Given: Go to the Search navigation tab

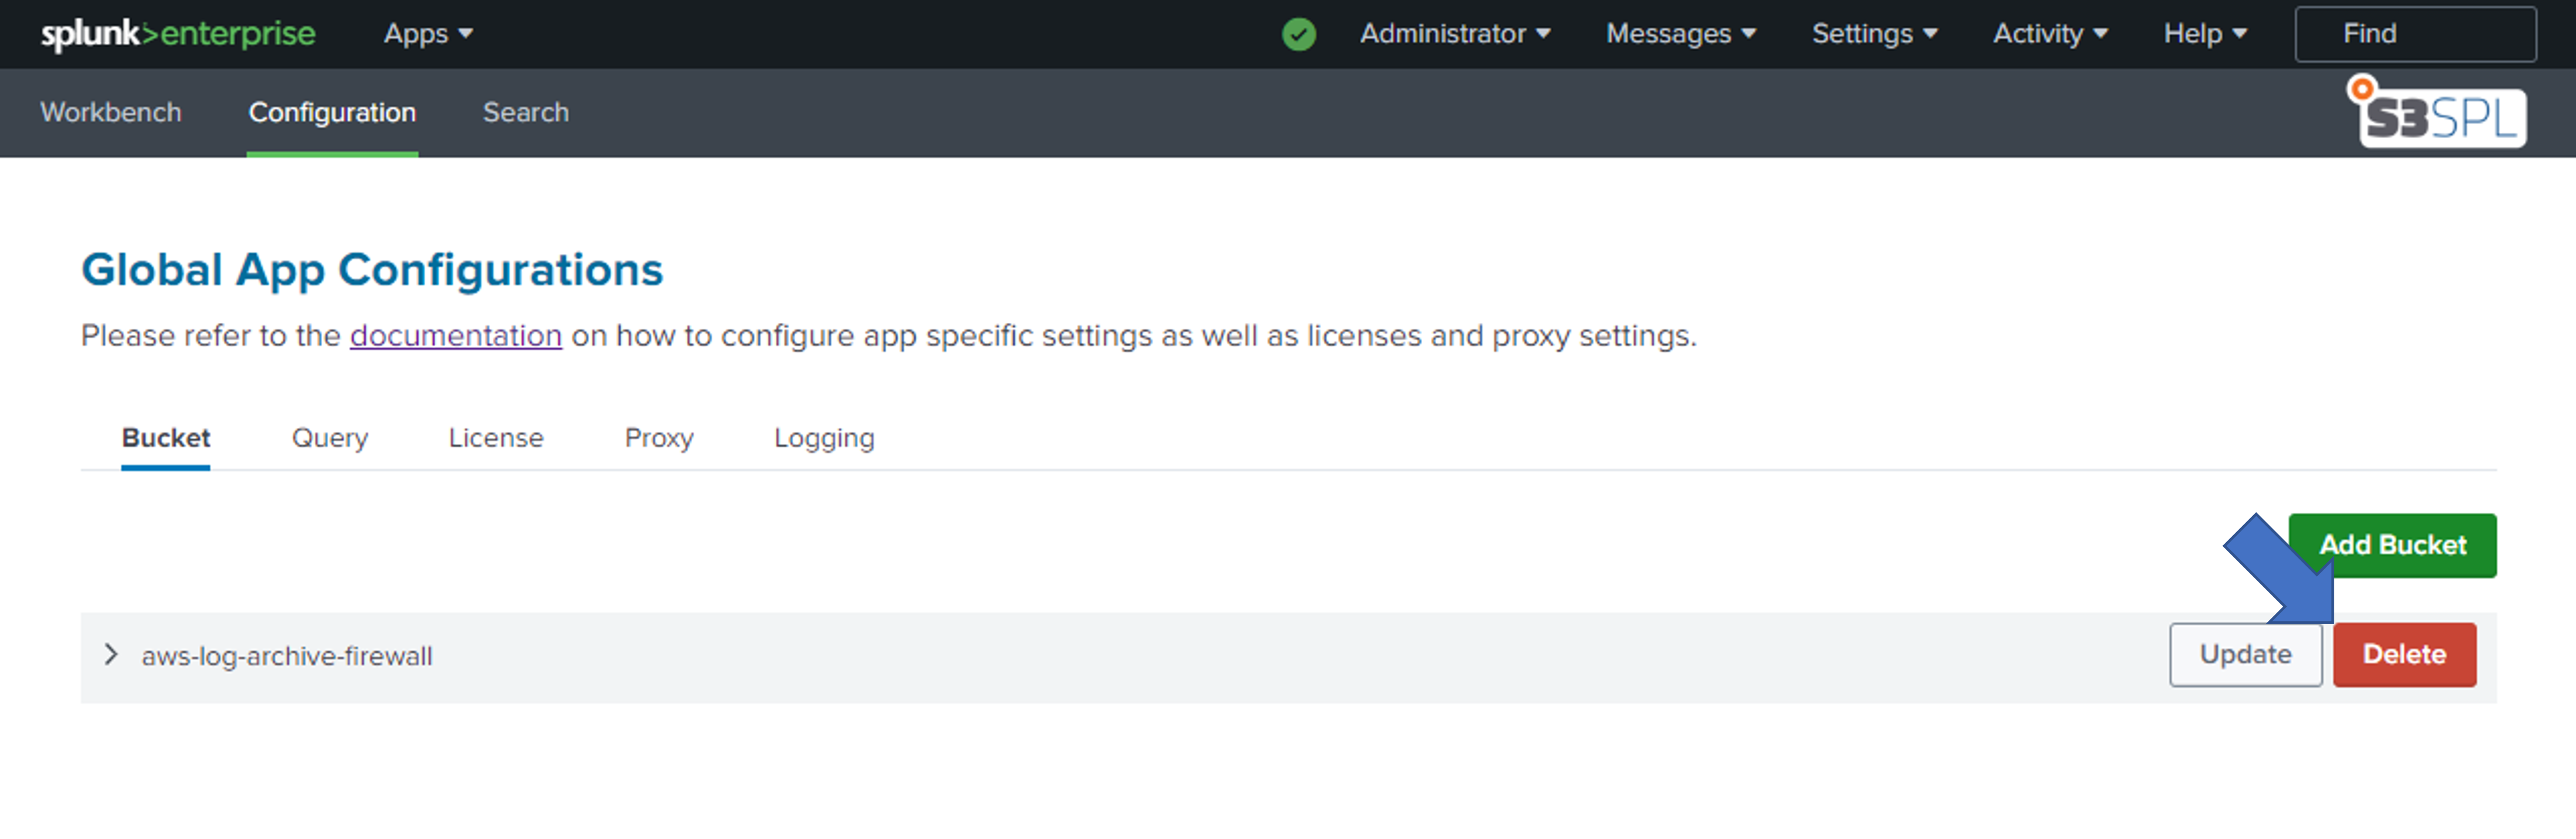Looking at the screenshot, I should pos(526,112).
